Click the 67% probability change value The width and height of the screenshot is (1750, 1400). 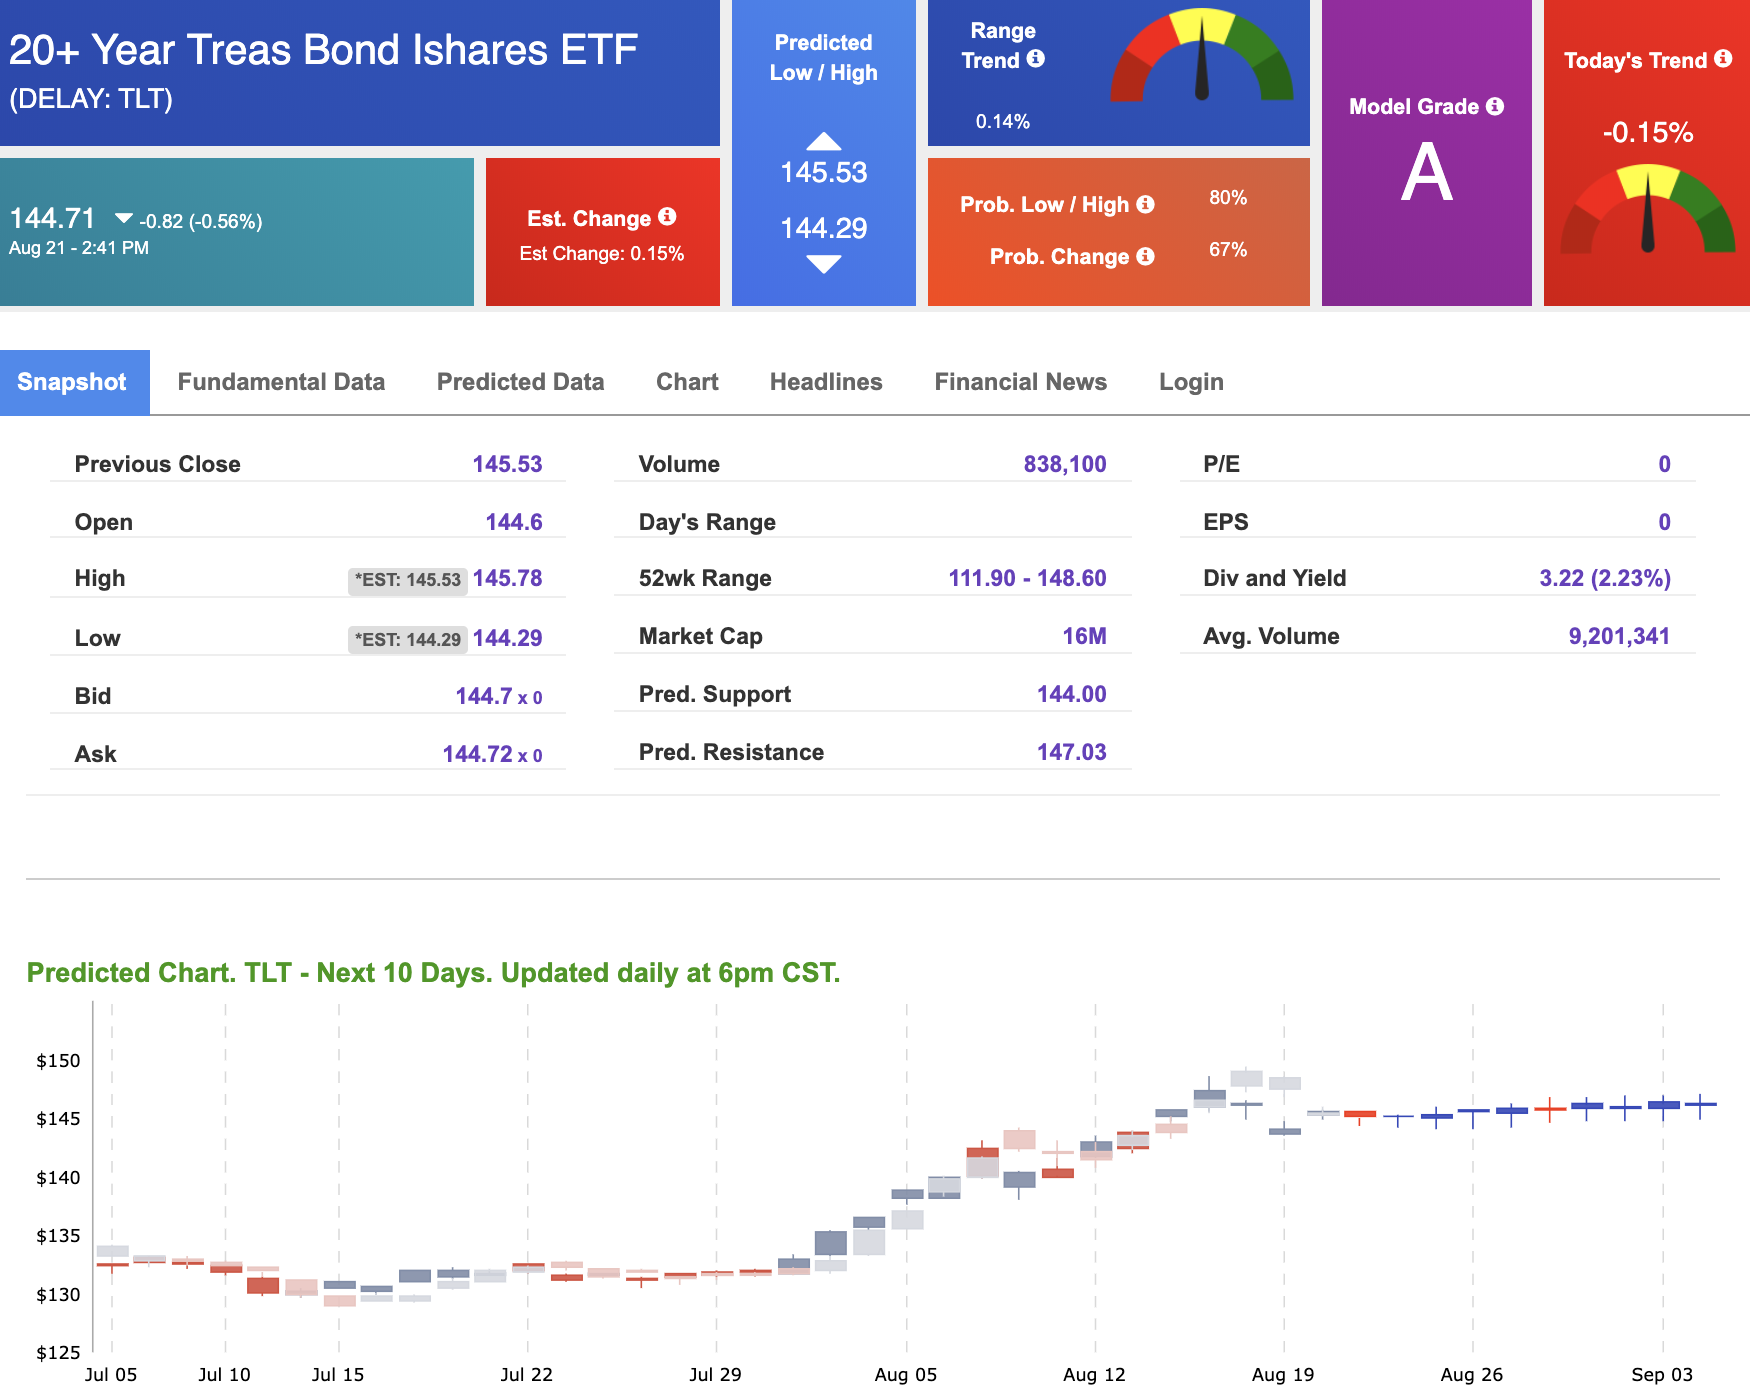point(1228,250)
